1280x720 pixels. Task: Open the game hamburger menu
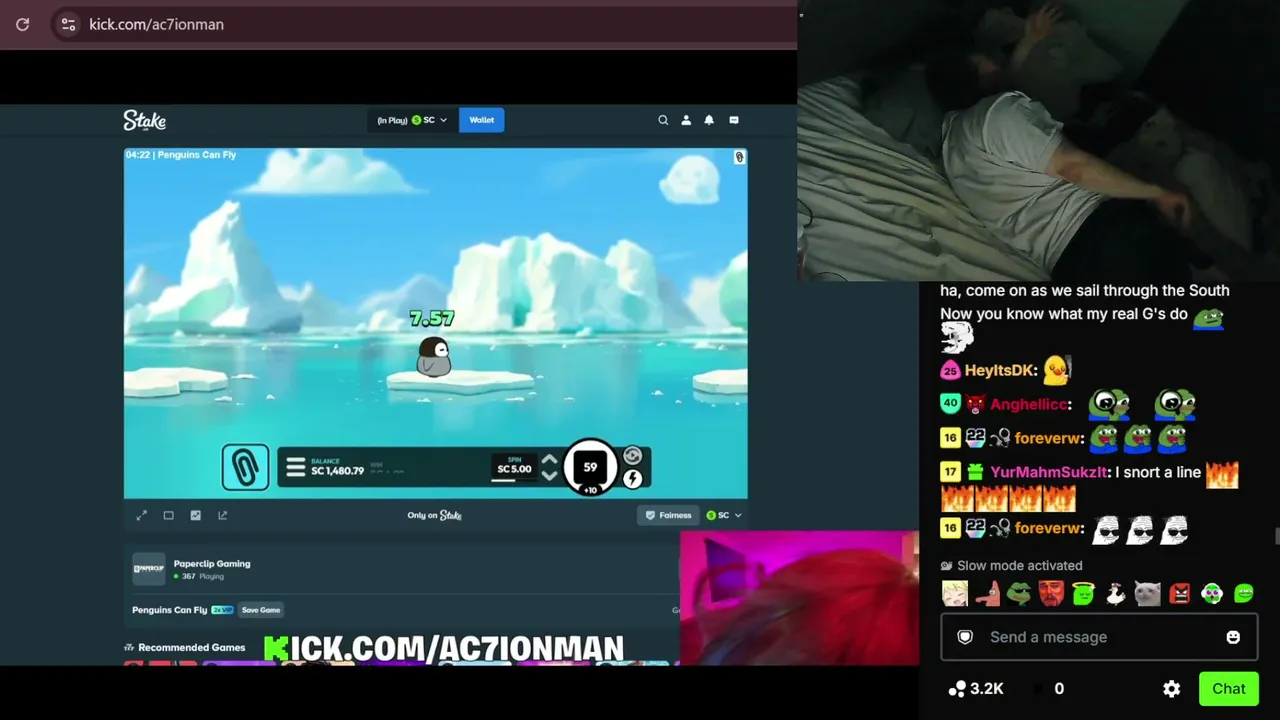click(x=295, y=467)
